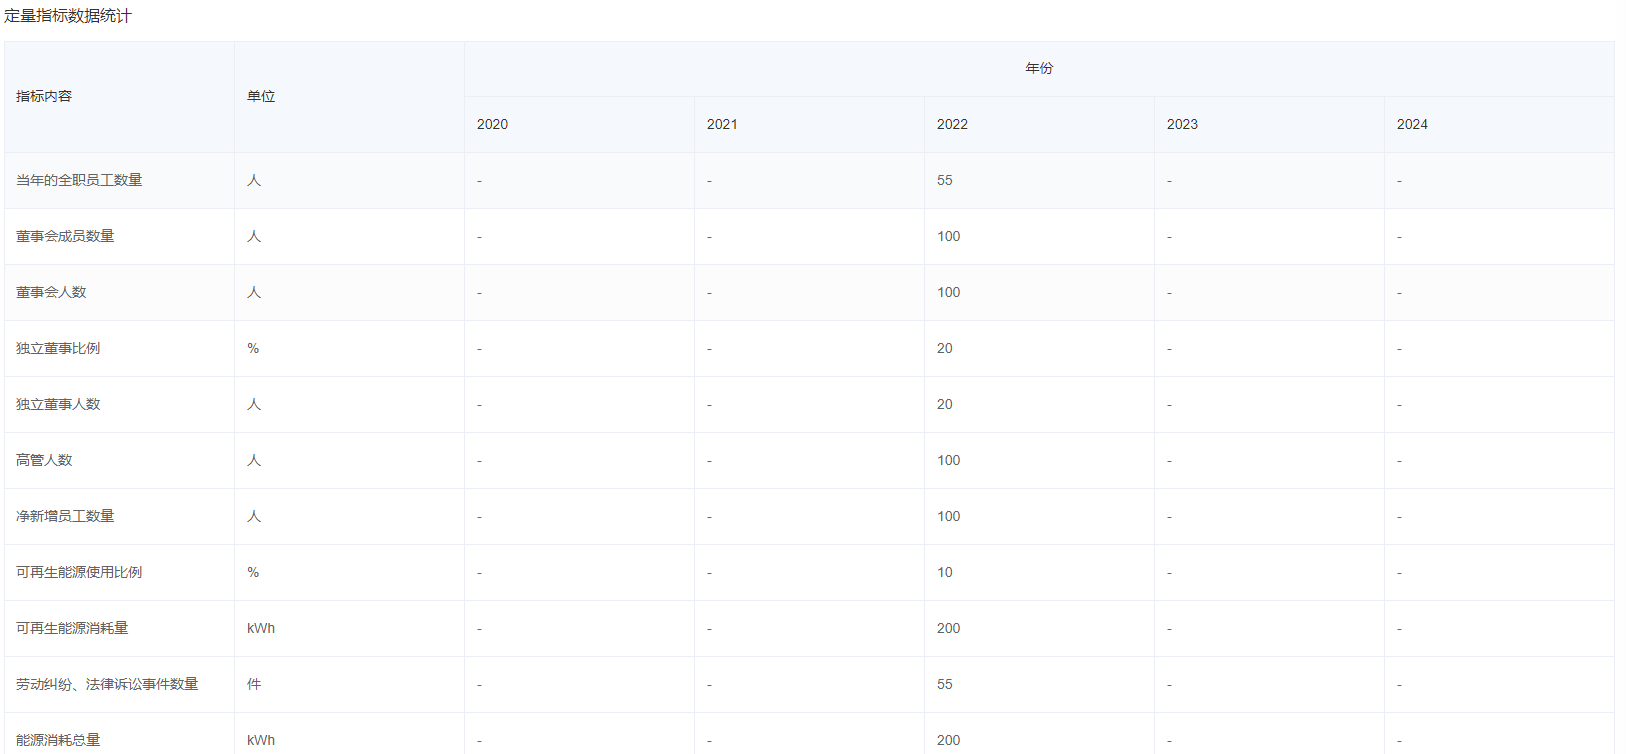Click the 独立董事人数 row label
Screen dimensions: 1626x754
tap(58, 404)
